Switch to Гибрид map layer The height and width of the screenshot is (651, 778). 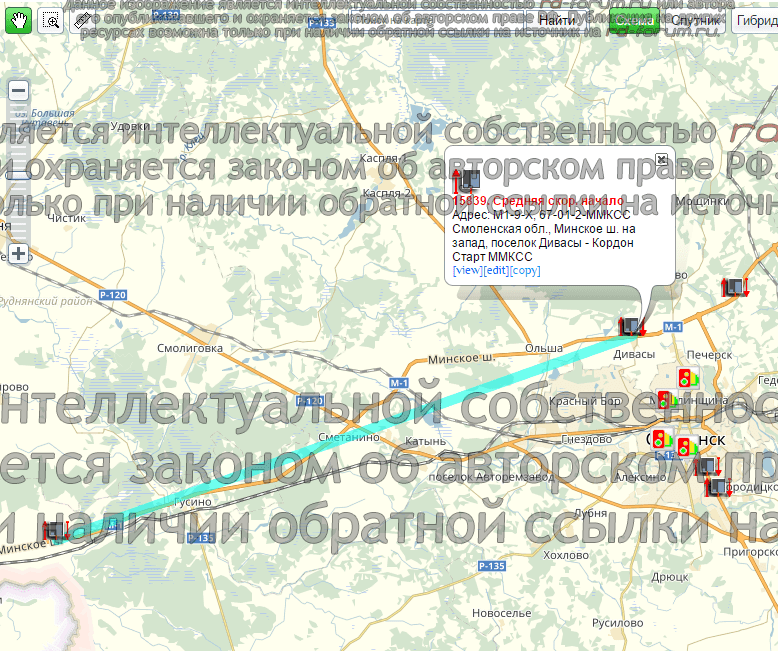tap(755, 20)
